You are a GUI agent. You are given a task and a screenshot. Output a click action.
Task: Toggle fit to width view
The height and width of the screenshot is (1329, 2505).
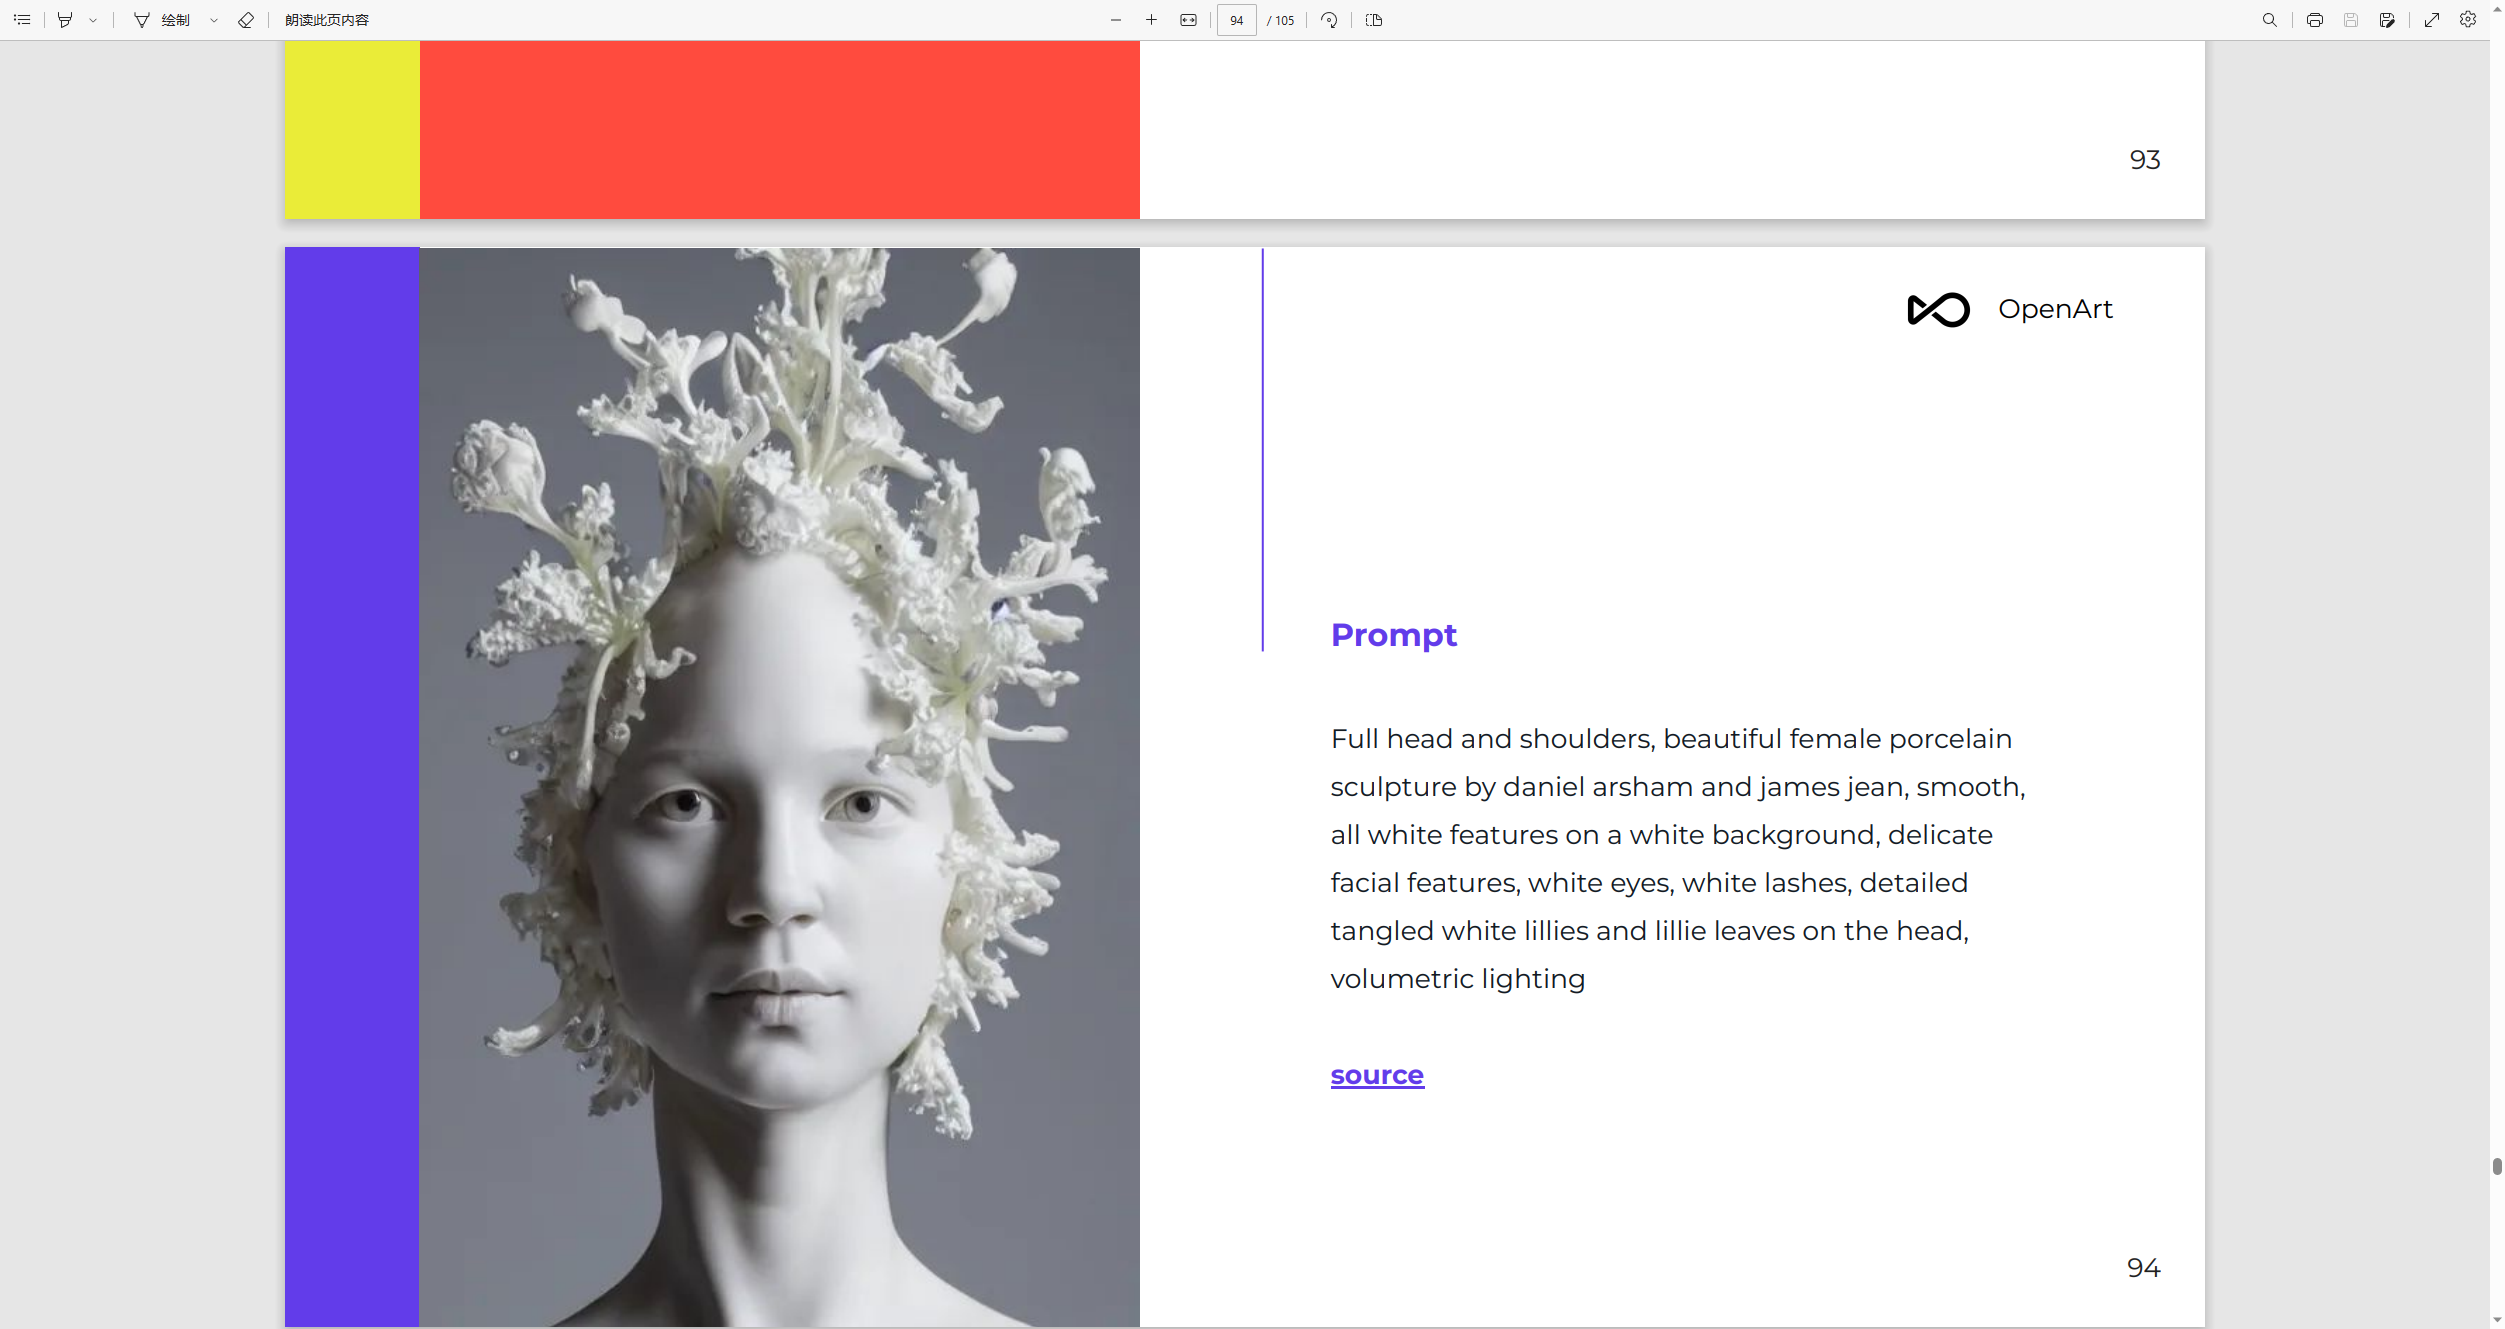1188,20
